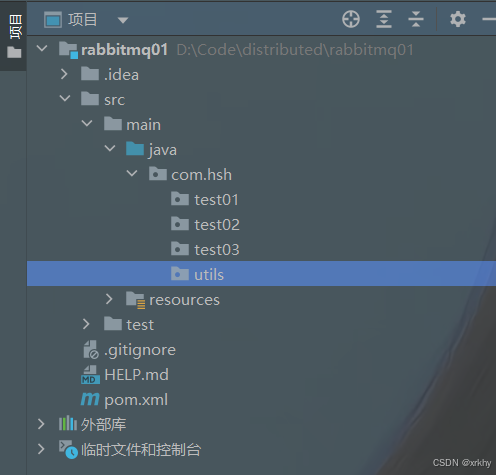Click the .gitignore file icon
The width and height of the screenshot is (496, 475).
tap(91, 349)
